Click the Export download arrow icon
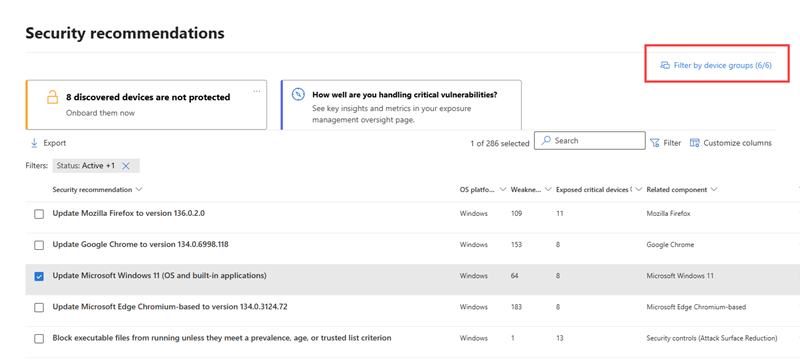Image resolution: width=800 pixels, height=362 pixels. (x=34, y=143)
